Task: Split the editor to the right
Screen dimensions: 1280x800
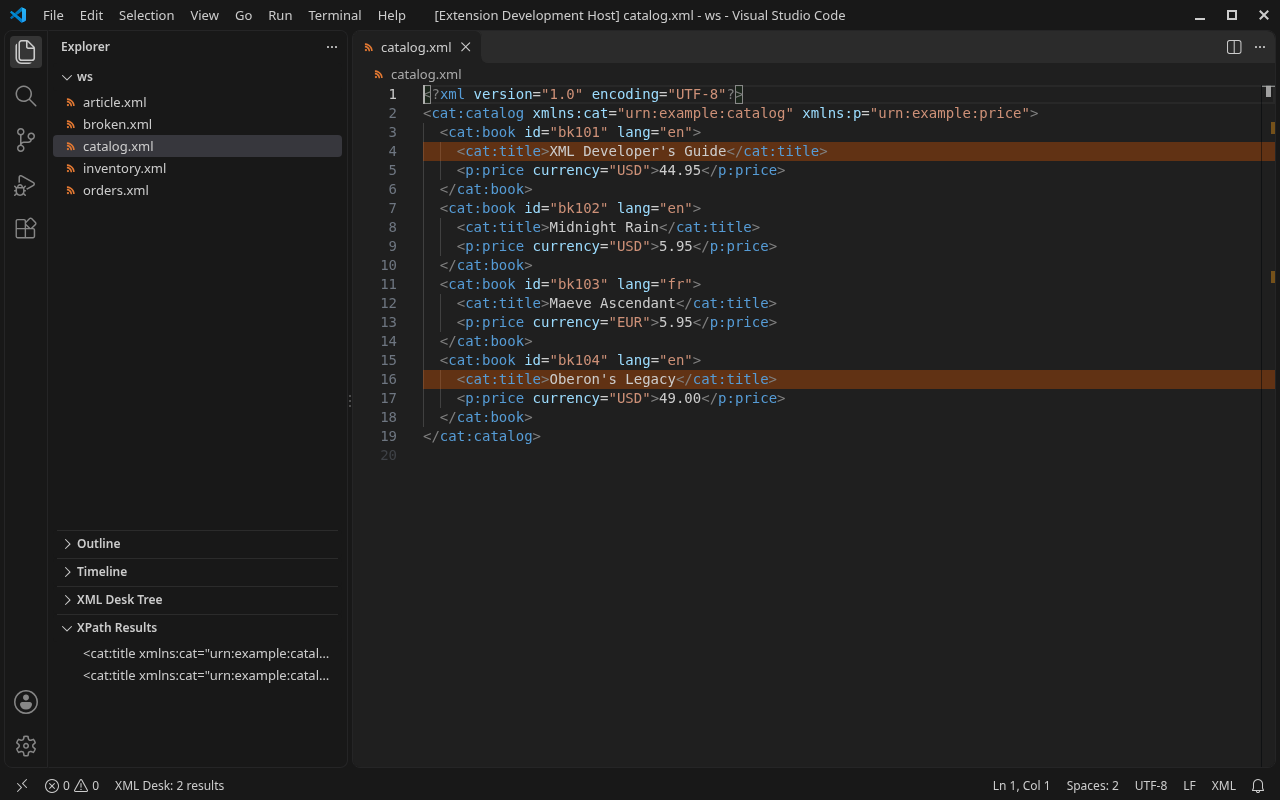Action: point(1234,47)
